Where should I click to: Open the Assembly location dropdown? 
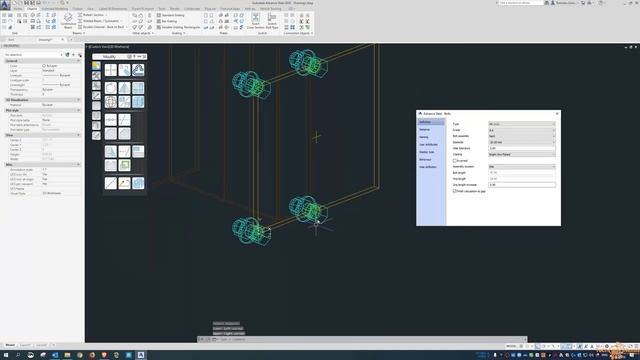click(x=522, y=167)
